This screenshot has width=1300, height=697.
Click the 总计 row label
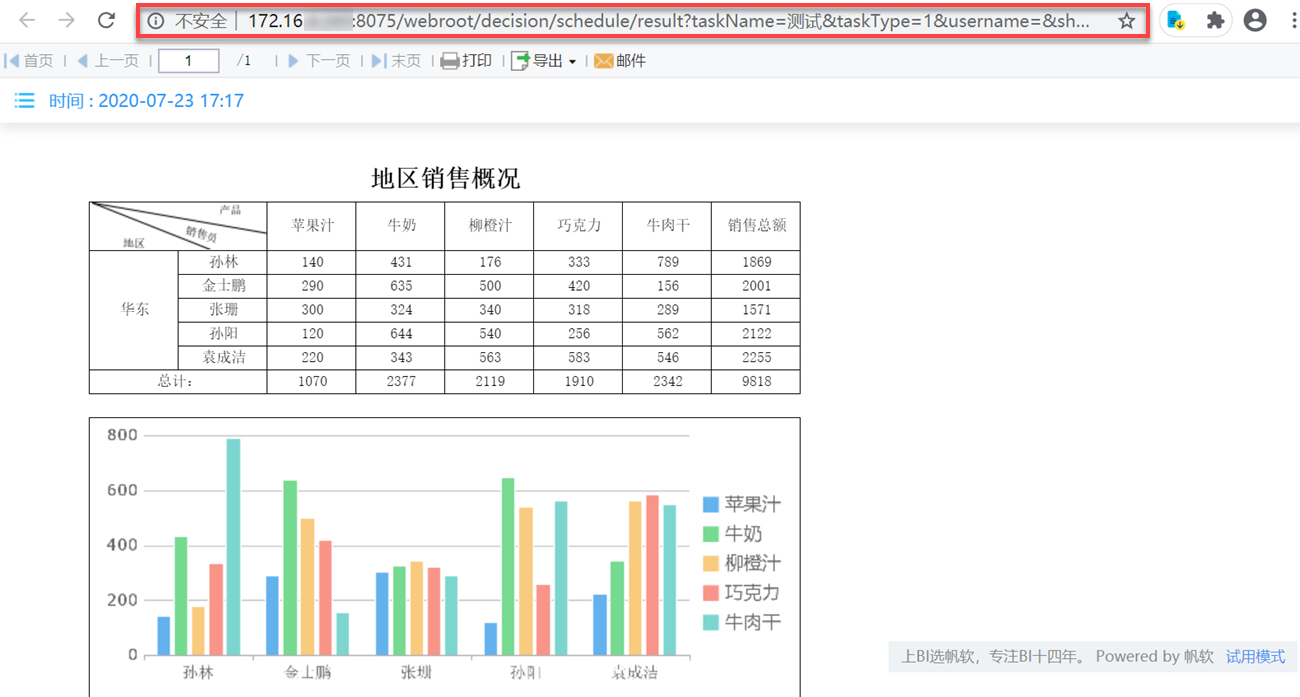pyautogui.click(x=179, y=382)
